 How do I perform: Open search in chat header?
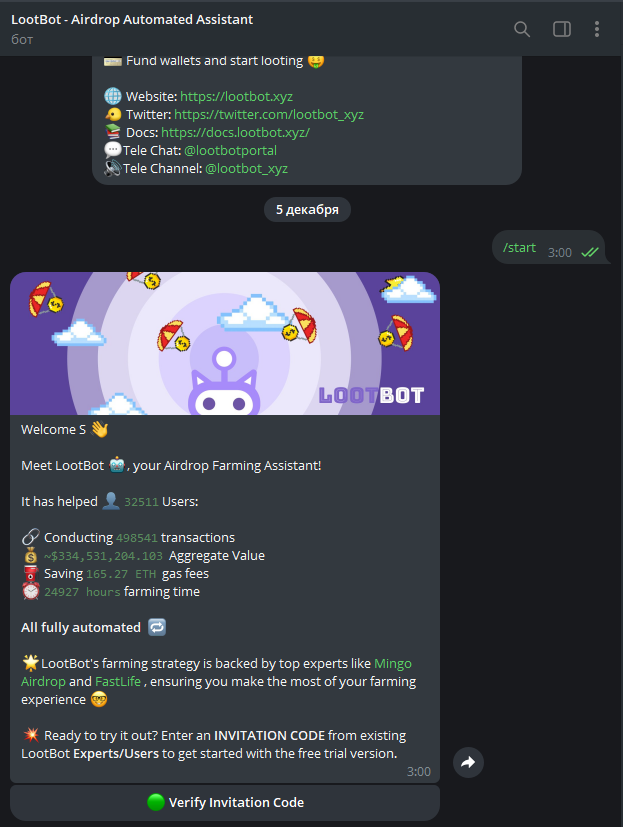point(522,29)
